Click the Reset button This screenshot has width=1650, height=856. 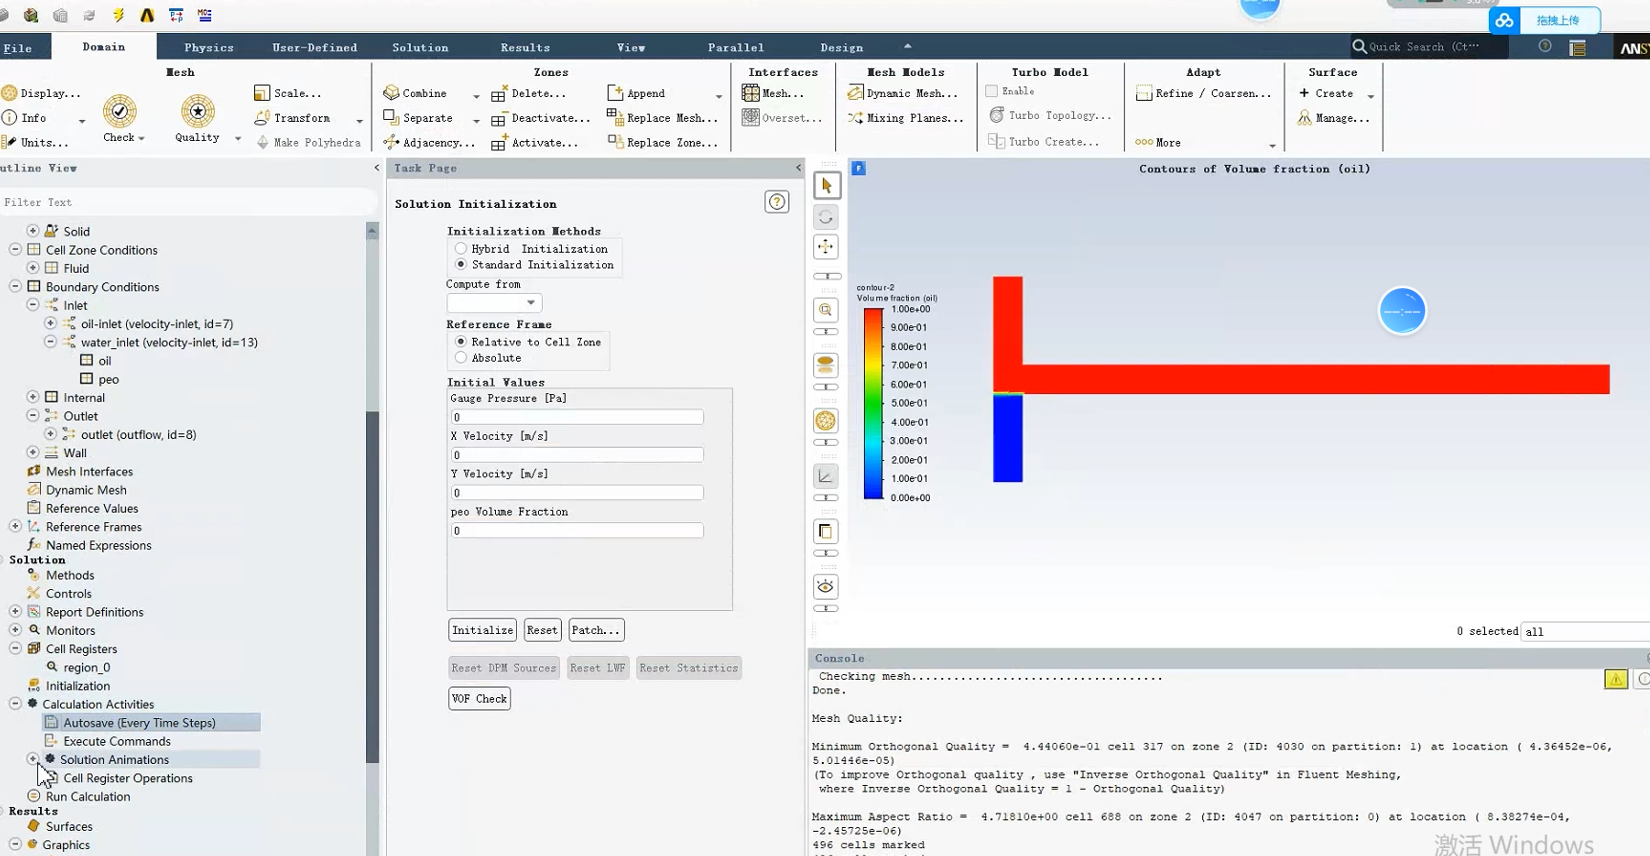[542, 630]
